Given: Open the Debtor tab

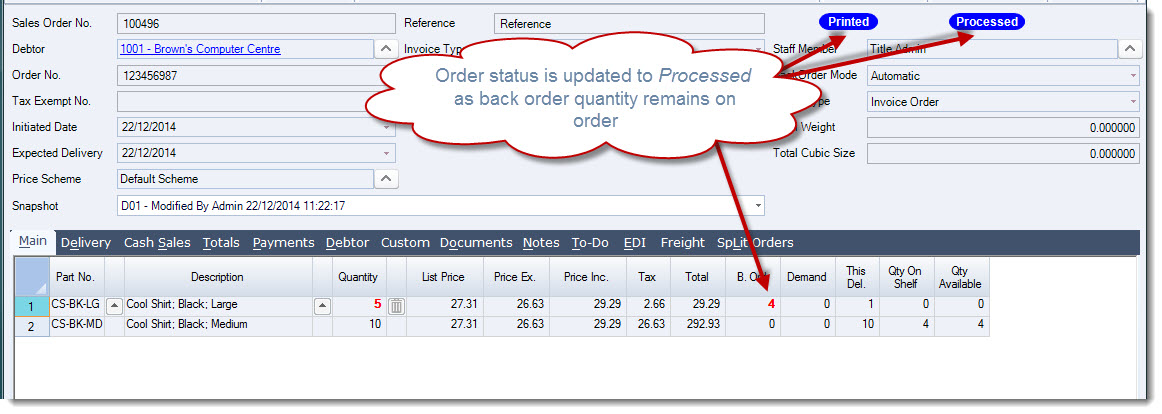Looking at the screenshot, I should click(348, 242).
